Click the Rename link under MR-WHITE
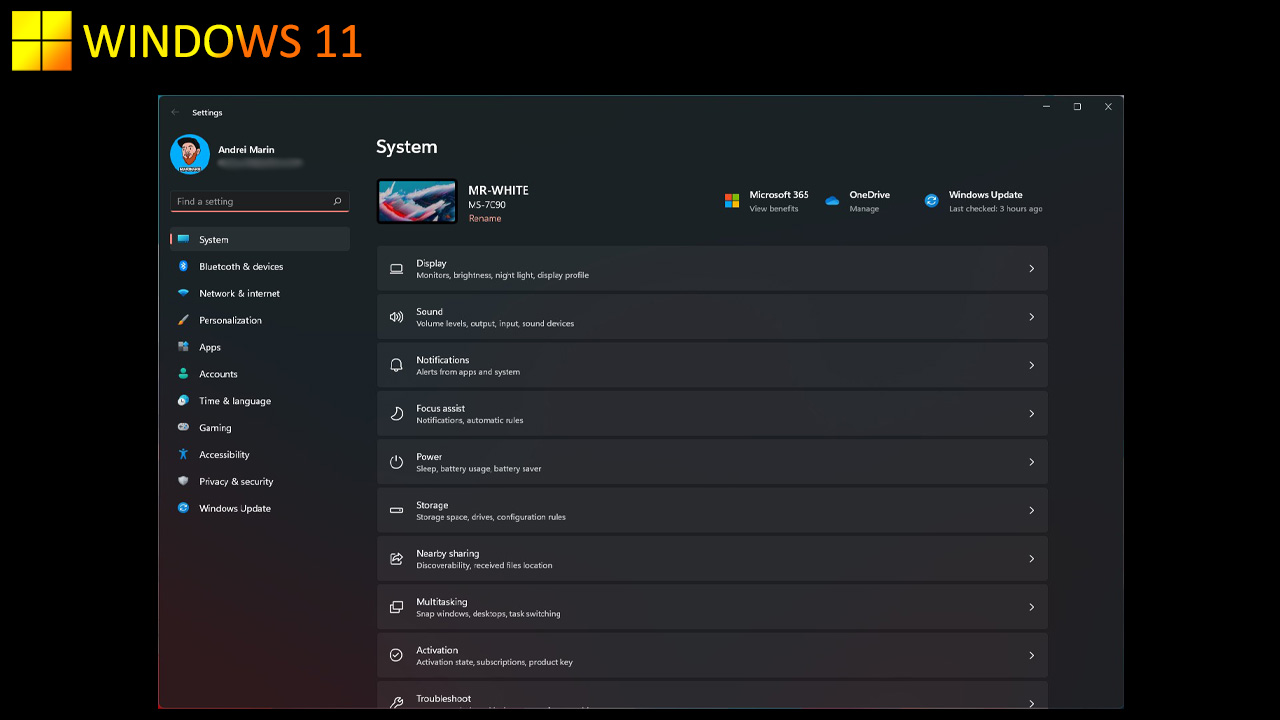This screenshot has width=1280, height=720. (485, 218)
